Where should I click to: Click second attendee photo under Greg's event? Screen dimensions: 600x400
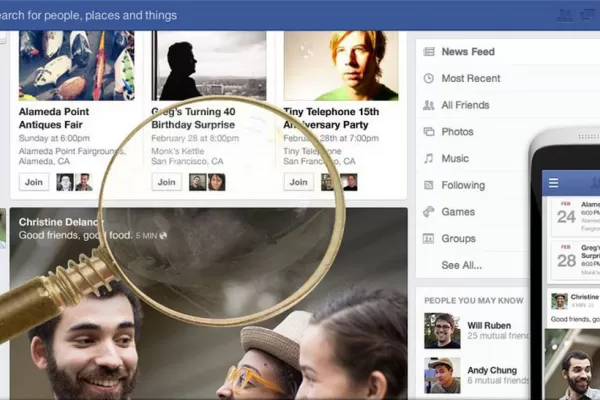pyautogui.click(x=216, y=182)
